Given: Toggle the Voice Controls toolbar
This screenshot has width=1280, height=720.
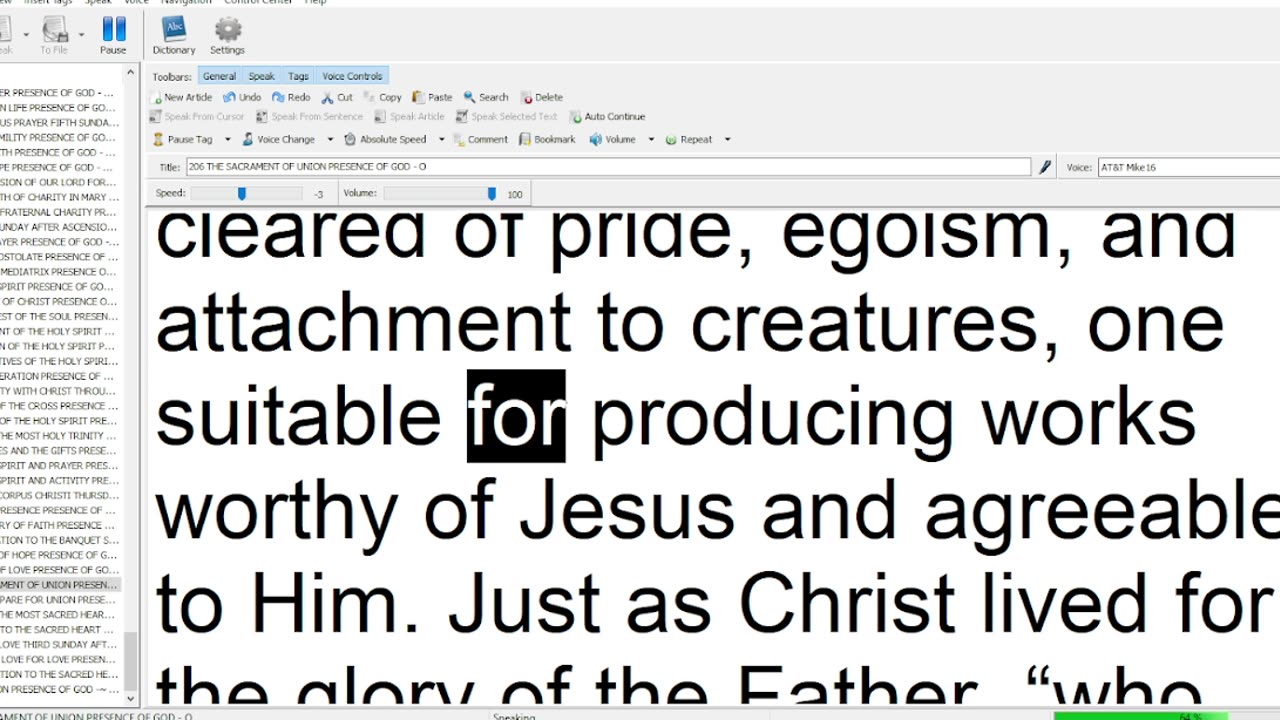Looking at the screenshot, I should coord(352,76).
